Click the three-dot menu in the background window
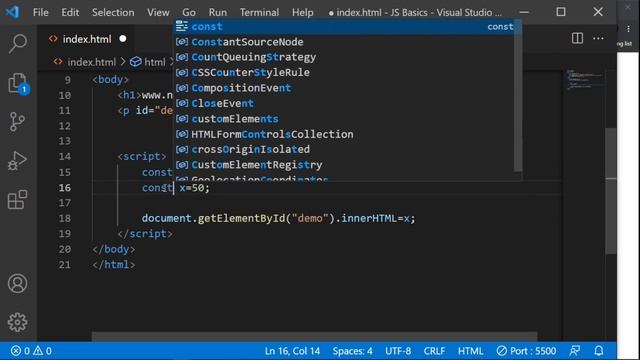 629,29
